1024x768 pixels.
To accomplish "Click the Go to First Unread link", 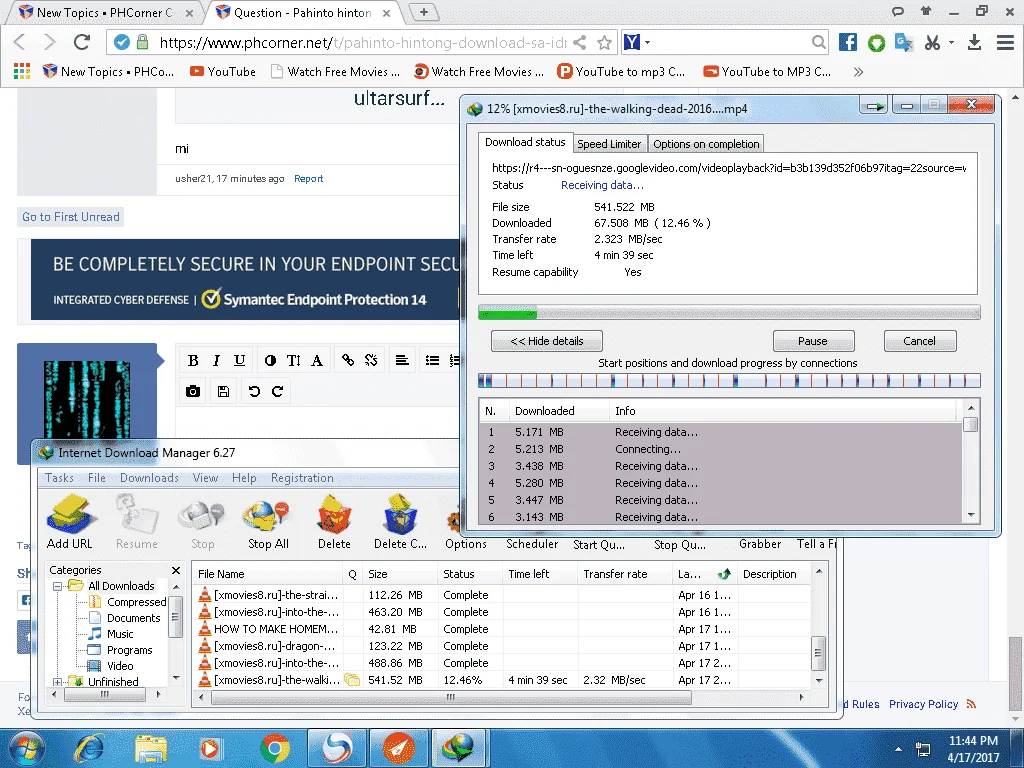I will pos(71,217).
